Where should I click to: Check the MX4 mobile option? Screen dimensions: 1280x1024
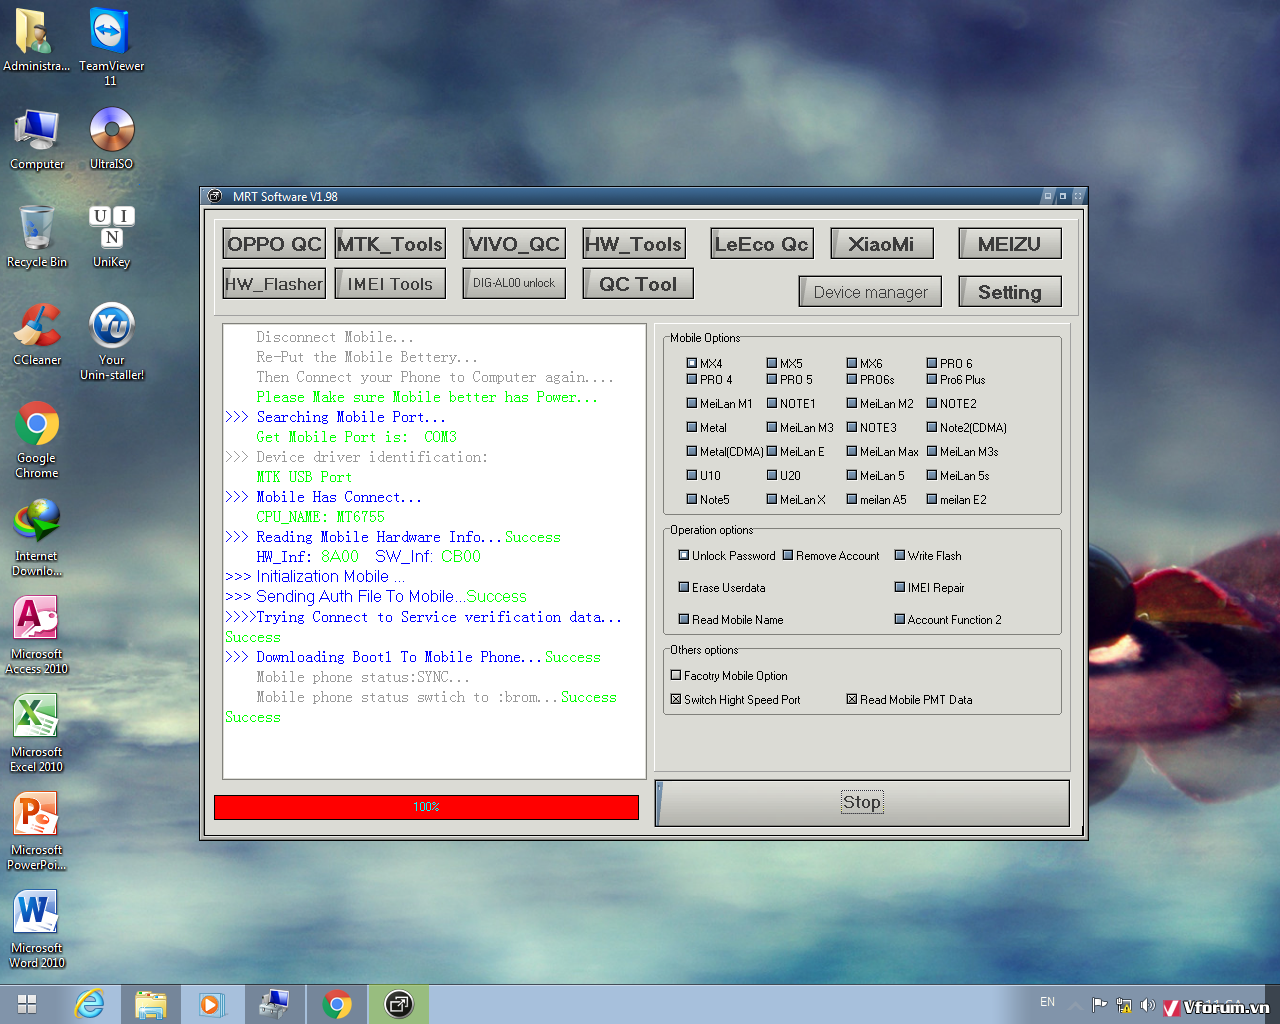point(692,363)
